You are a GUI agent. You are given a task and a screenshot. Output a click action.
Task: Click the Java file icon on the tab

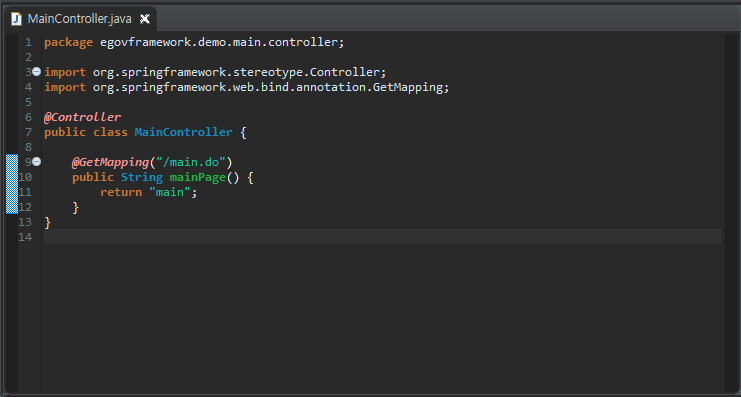click(17, 19)
